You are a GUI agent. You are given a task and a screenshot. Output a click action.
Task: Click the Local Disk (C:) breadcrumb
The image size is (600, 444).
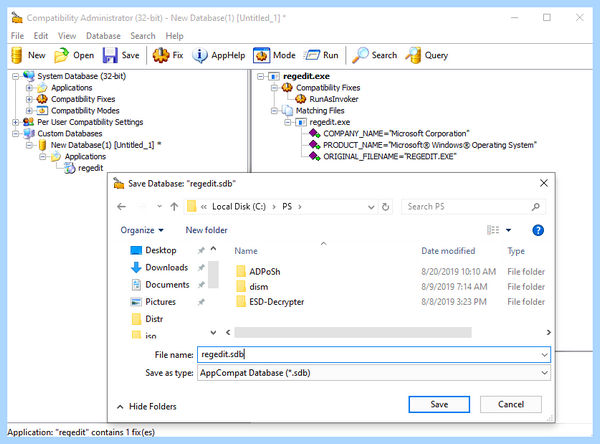(x=239, y=207)
